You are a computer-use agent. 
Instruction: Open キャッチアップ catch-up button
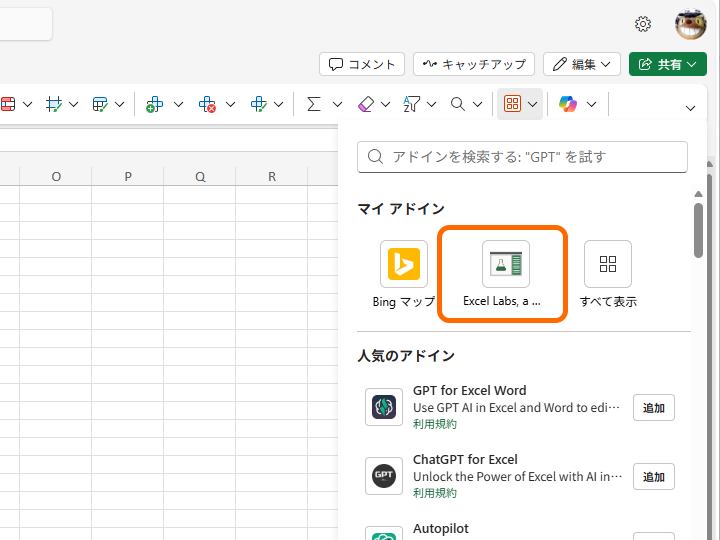(474, 64)
